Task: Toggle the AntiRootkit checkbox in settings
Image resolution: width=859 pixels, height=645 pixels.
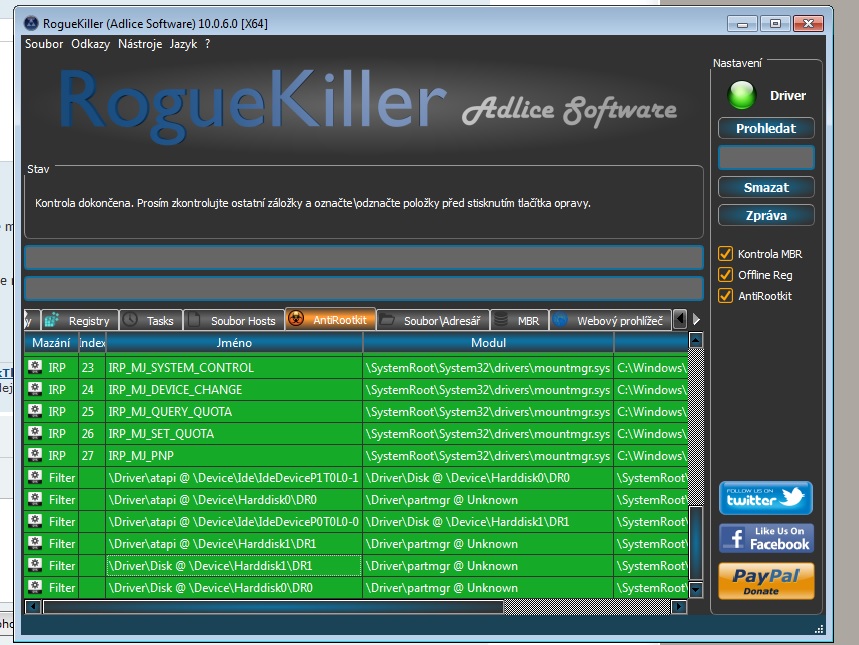Action: coord(725,296)
